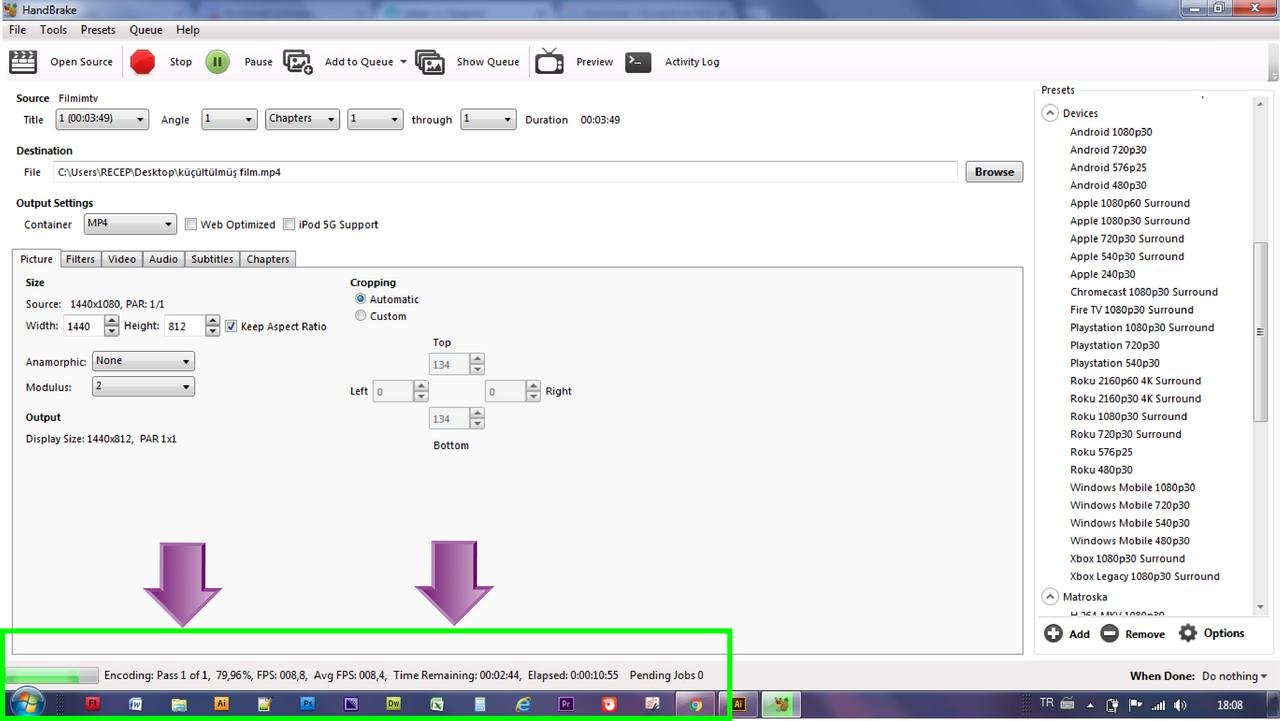Switch to the Filters tab
The width and height of the screenshot is (1280, 721).
pyautogui.click(x=80, y=259)
